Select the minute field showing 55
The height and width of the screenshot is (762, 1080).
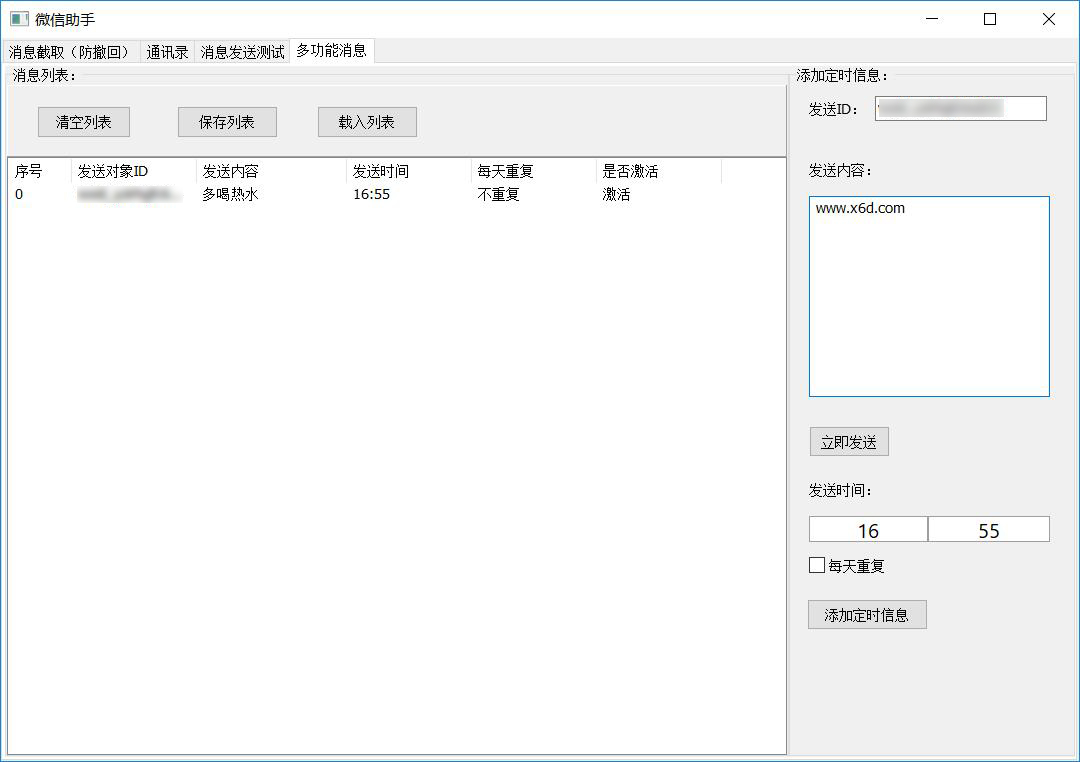click(989, 529)
